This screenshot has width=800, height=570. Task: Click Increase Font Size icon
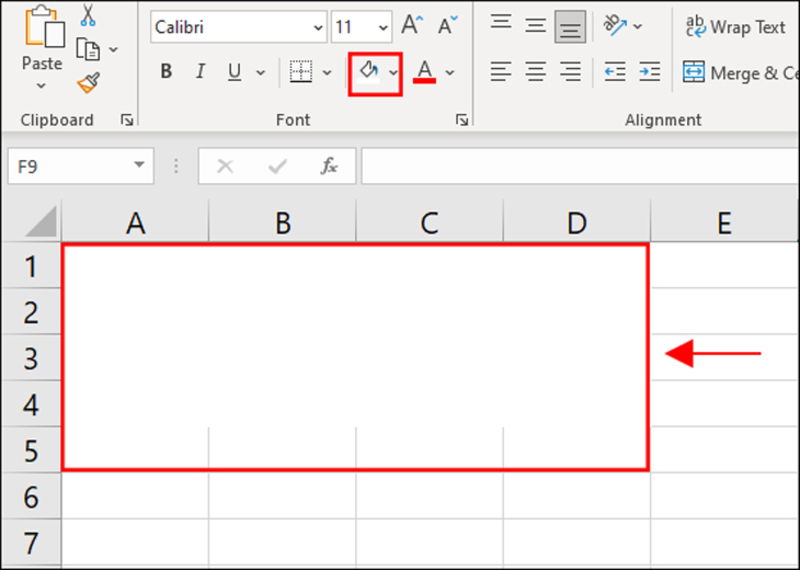pyautogui.click(x=412, y=25)
